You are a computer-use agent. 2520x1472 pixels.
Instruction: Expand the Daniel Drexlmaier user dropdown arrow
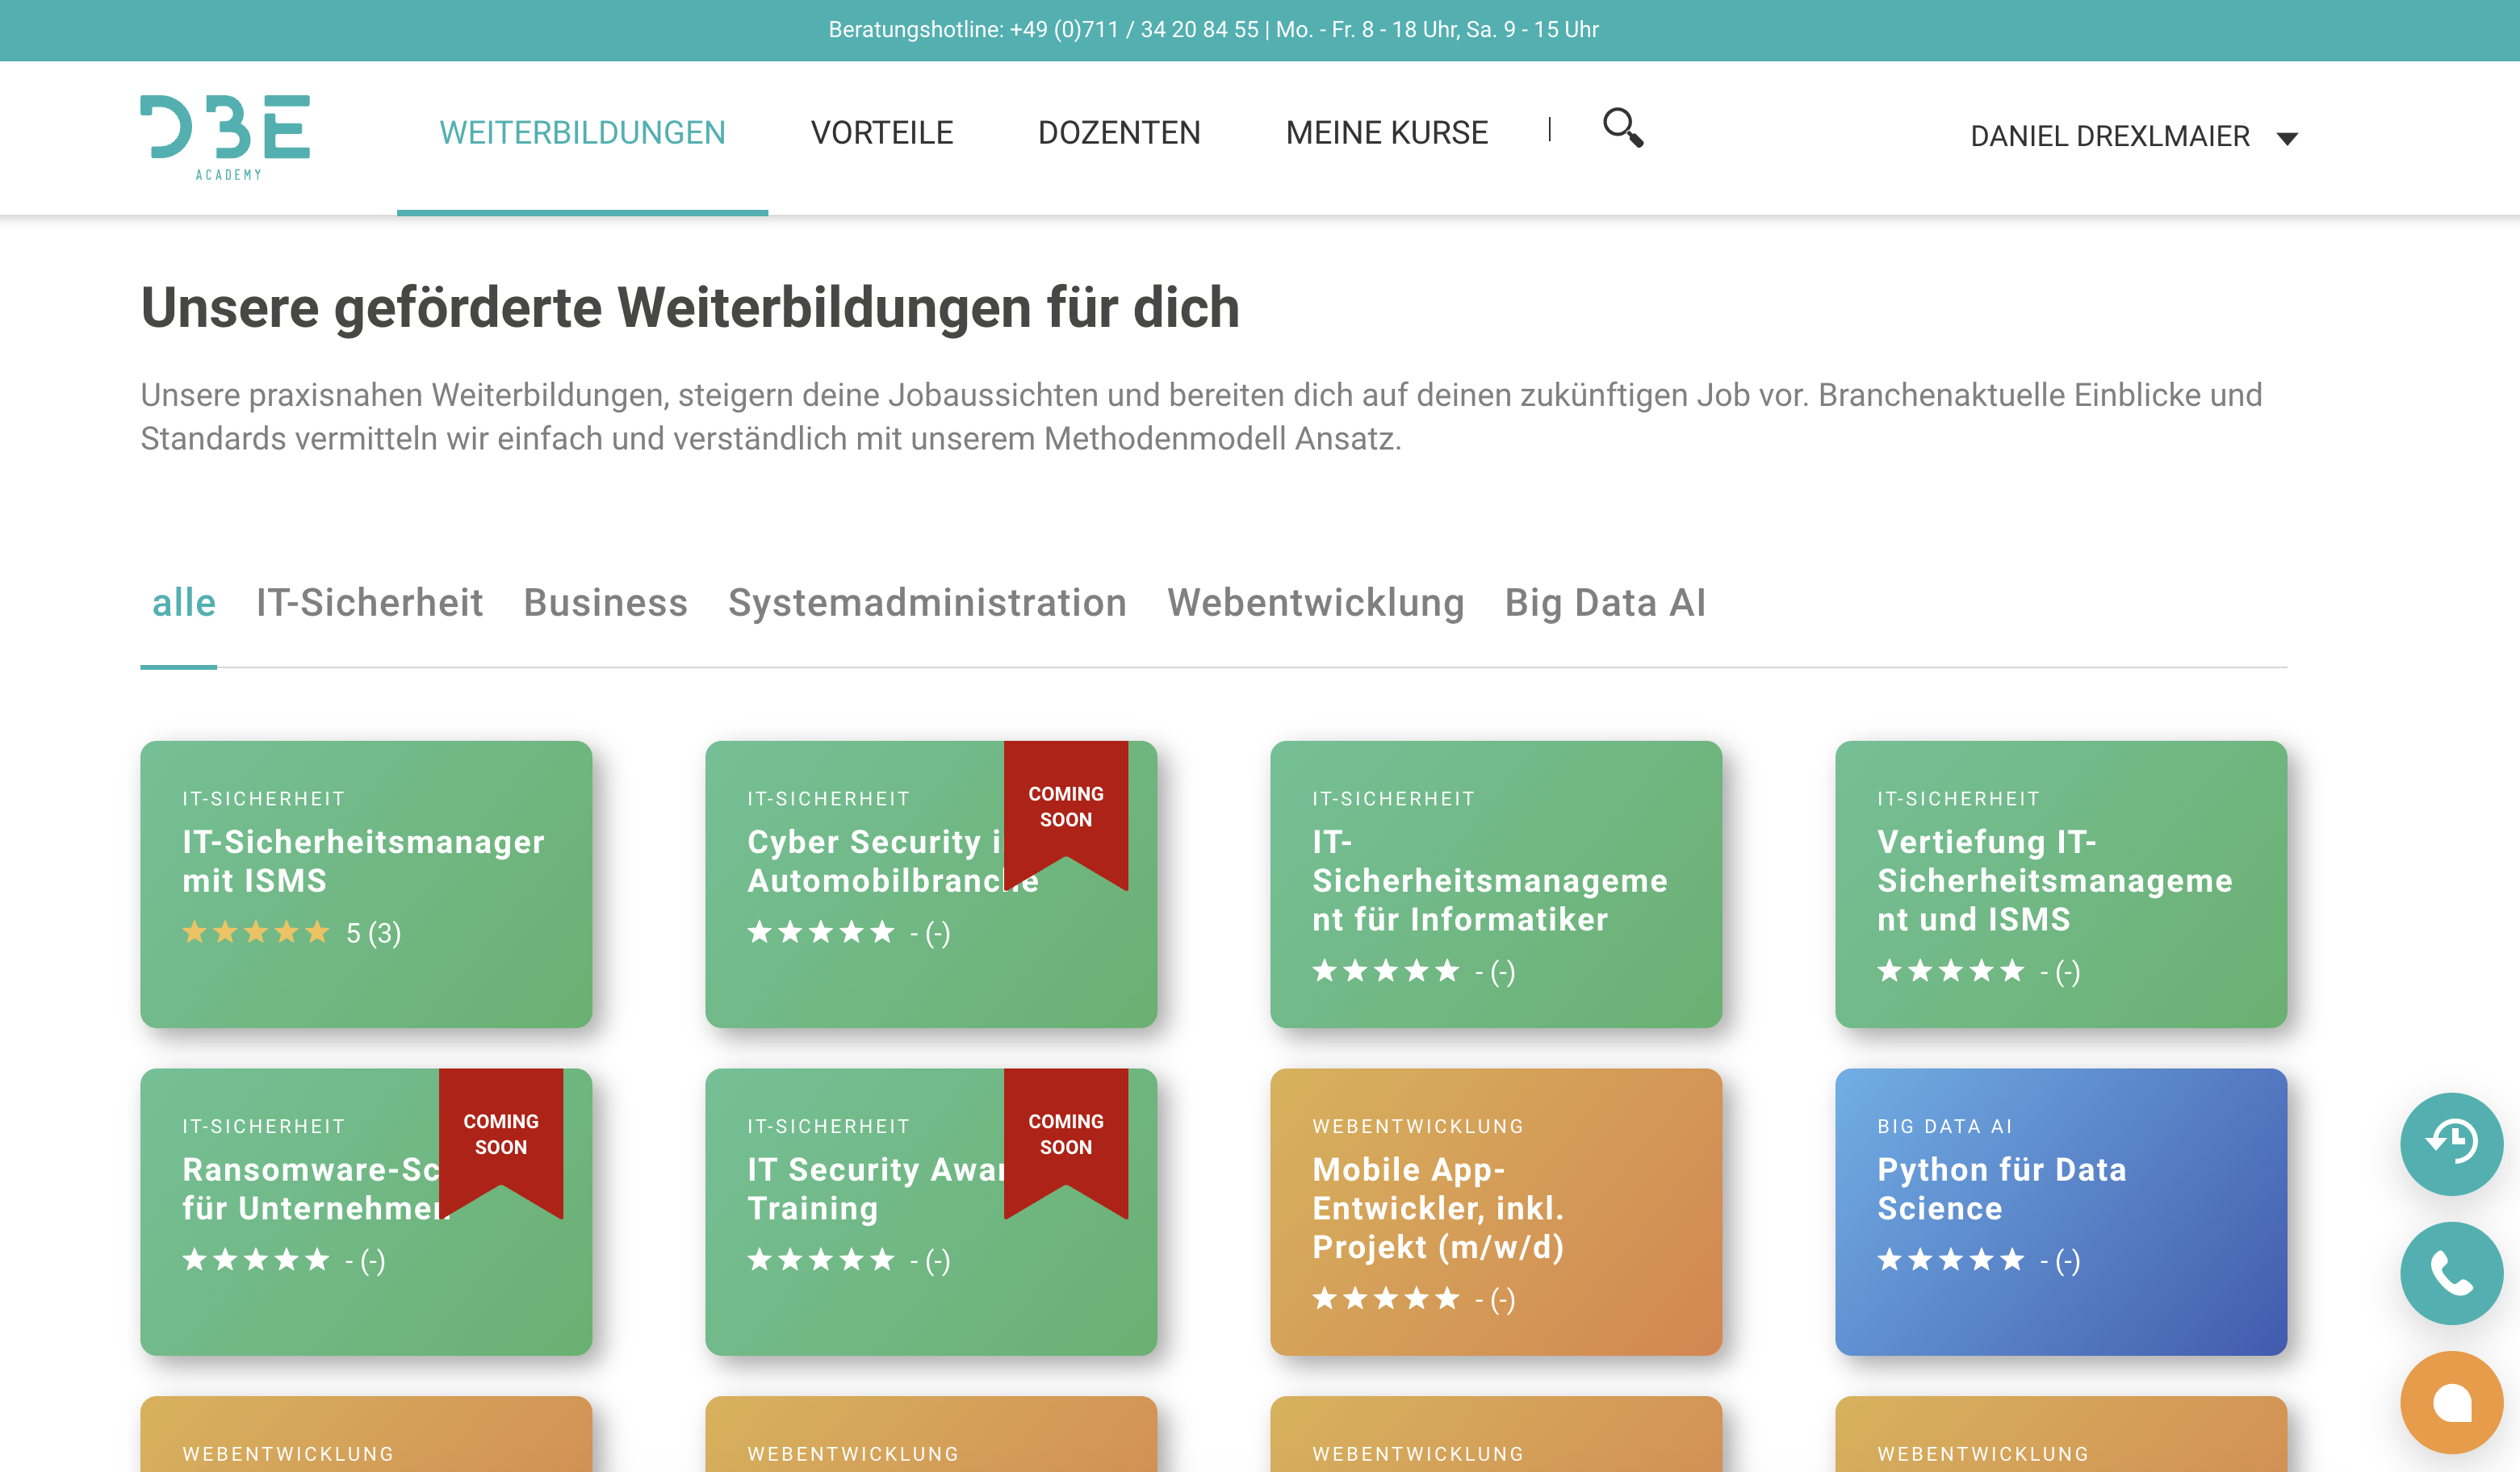(2287, 138)
